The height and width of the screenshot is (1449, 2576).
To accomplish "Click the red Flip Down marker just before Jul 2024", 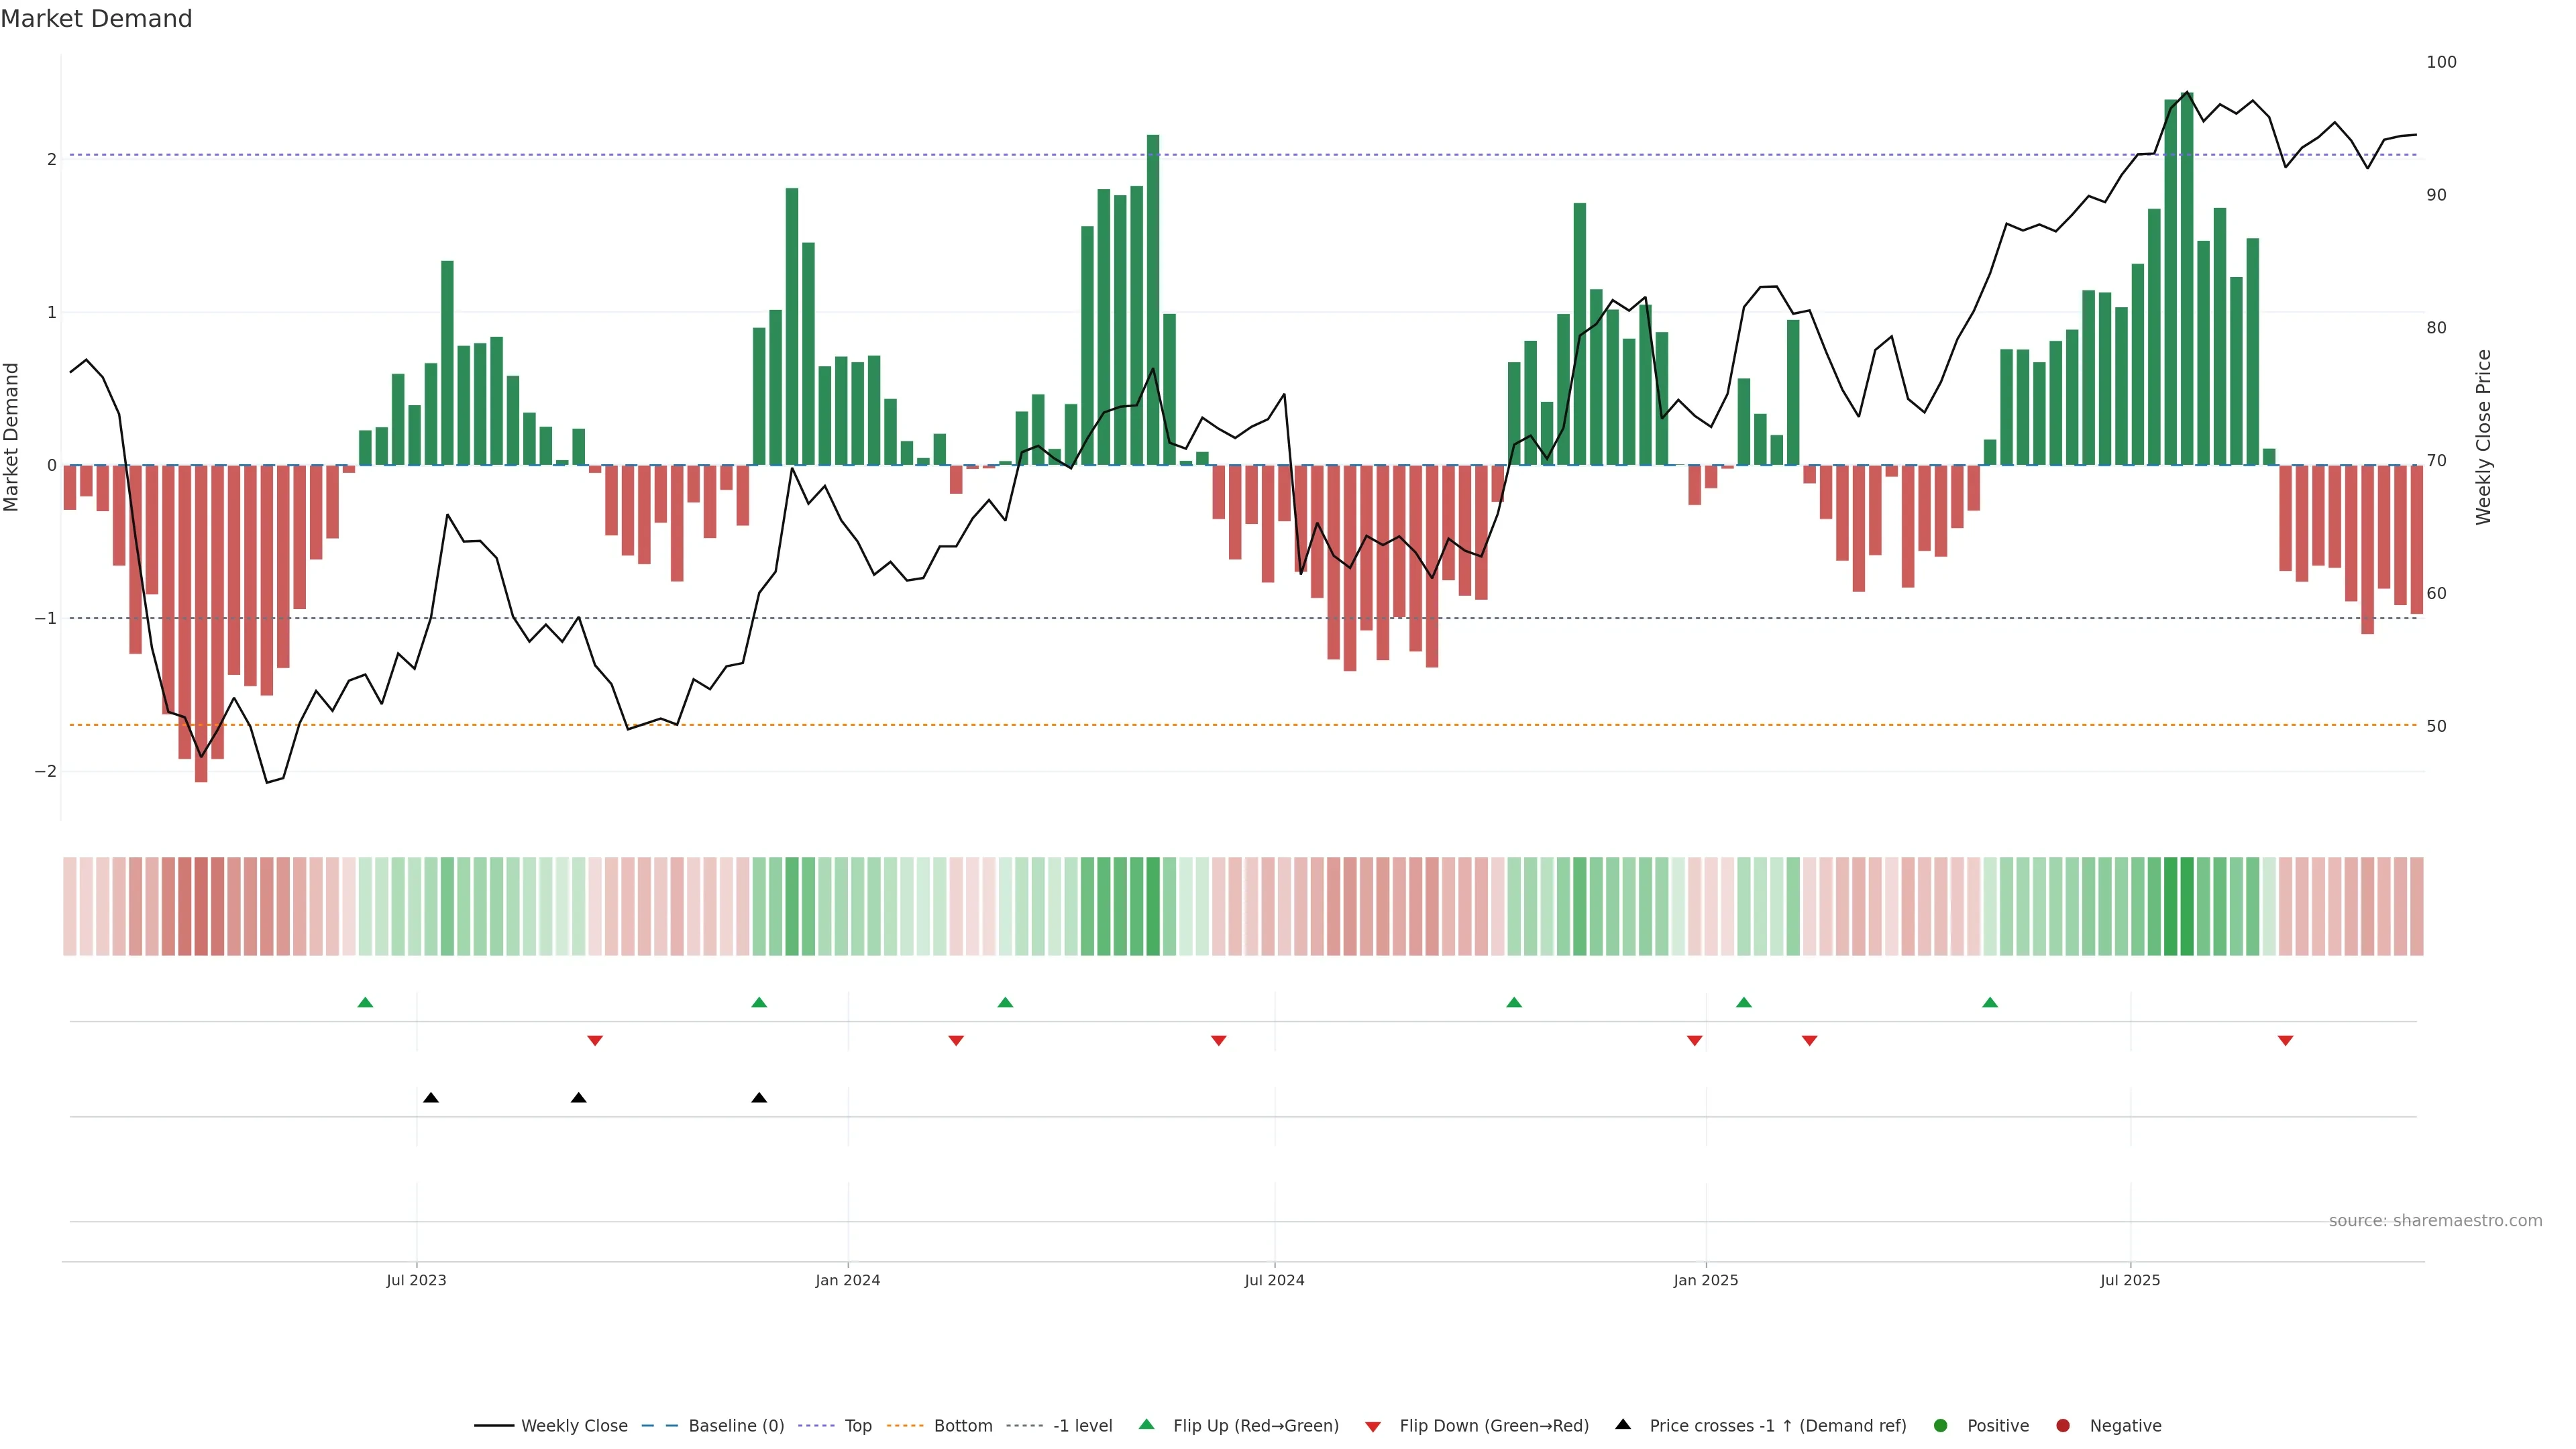I will [x=1218, y=1041].
